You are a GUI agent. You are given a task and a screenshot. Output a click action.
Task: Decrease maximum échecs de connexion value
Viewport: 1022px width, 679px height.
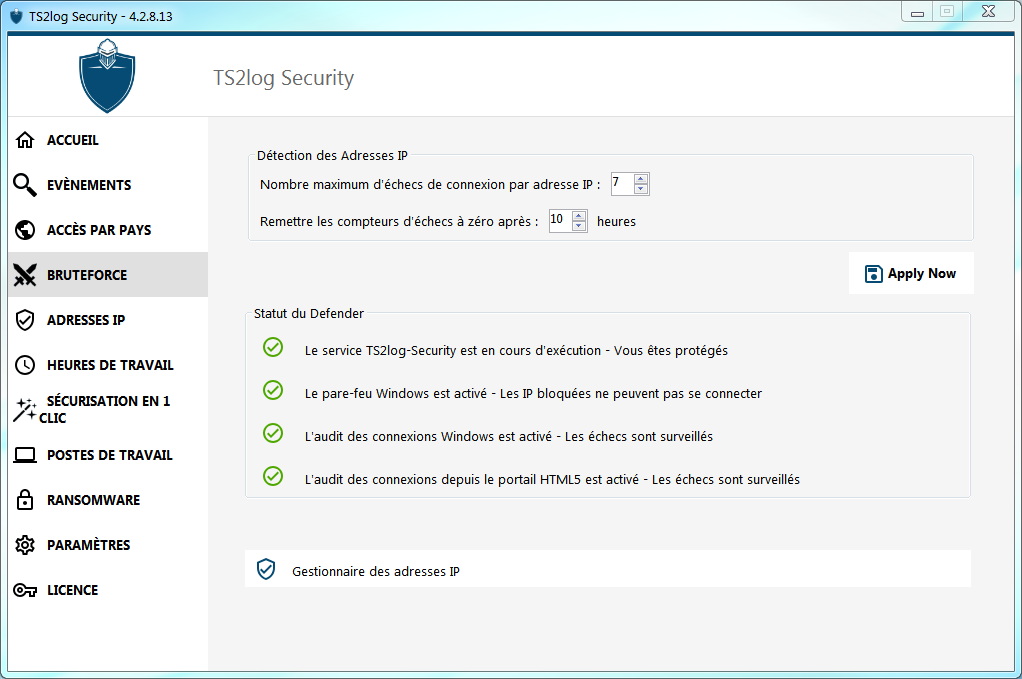point(641,189)
